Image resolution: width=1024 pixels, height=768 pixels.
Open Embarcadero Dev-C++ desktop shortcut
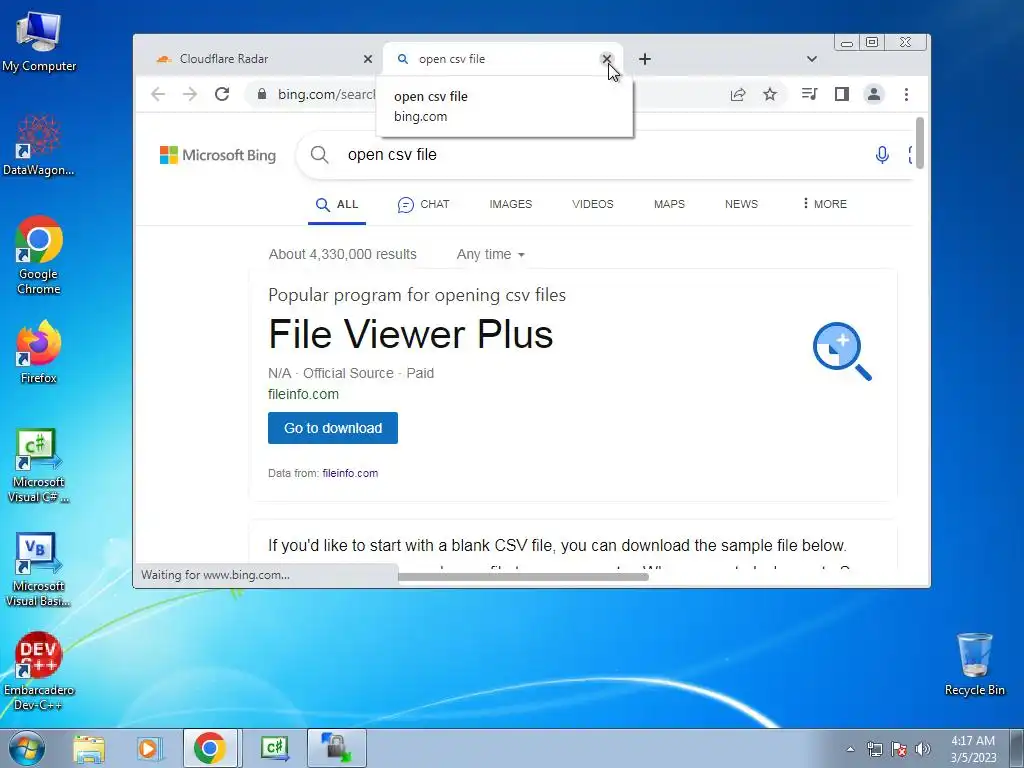click(39, 670)
